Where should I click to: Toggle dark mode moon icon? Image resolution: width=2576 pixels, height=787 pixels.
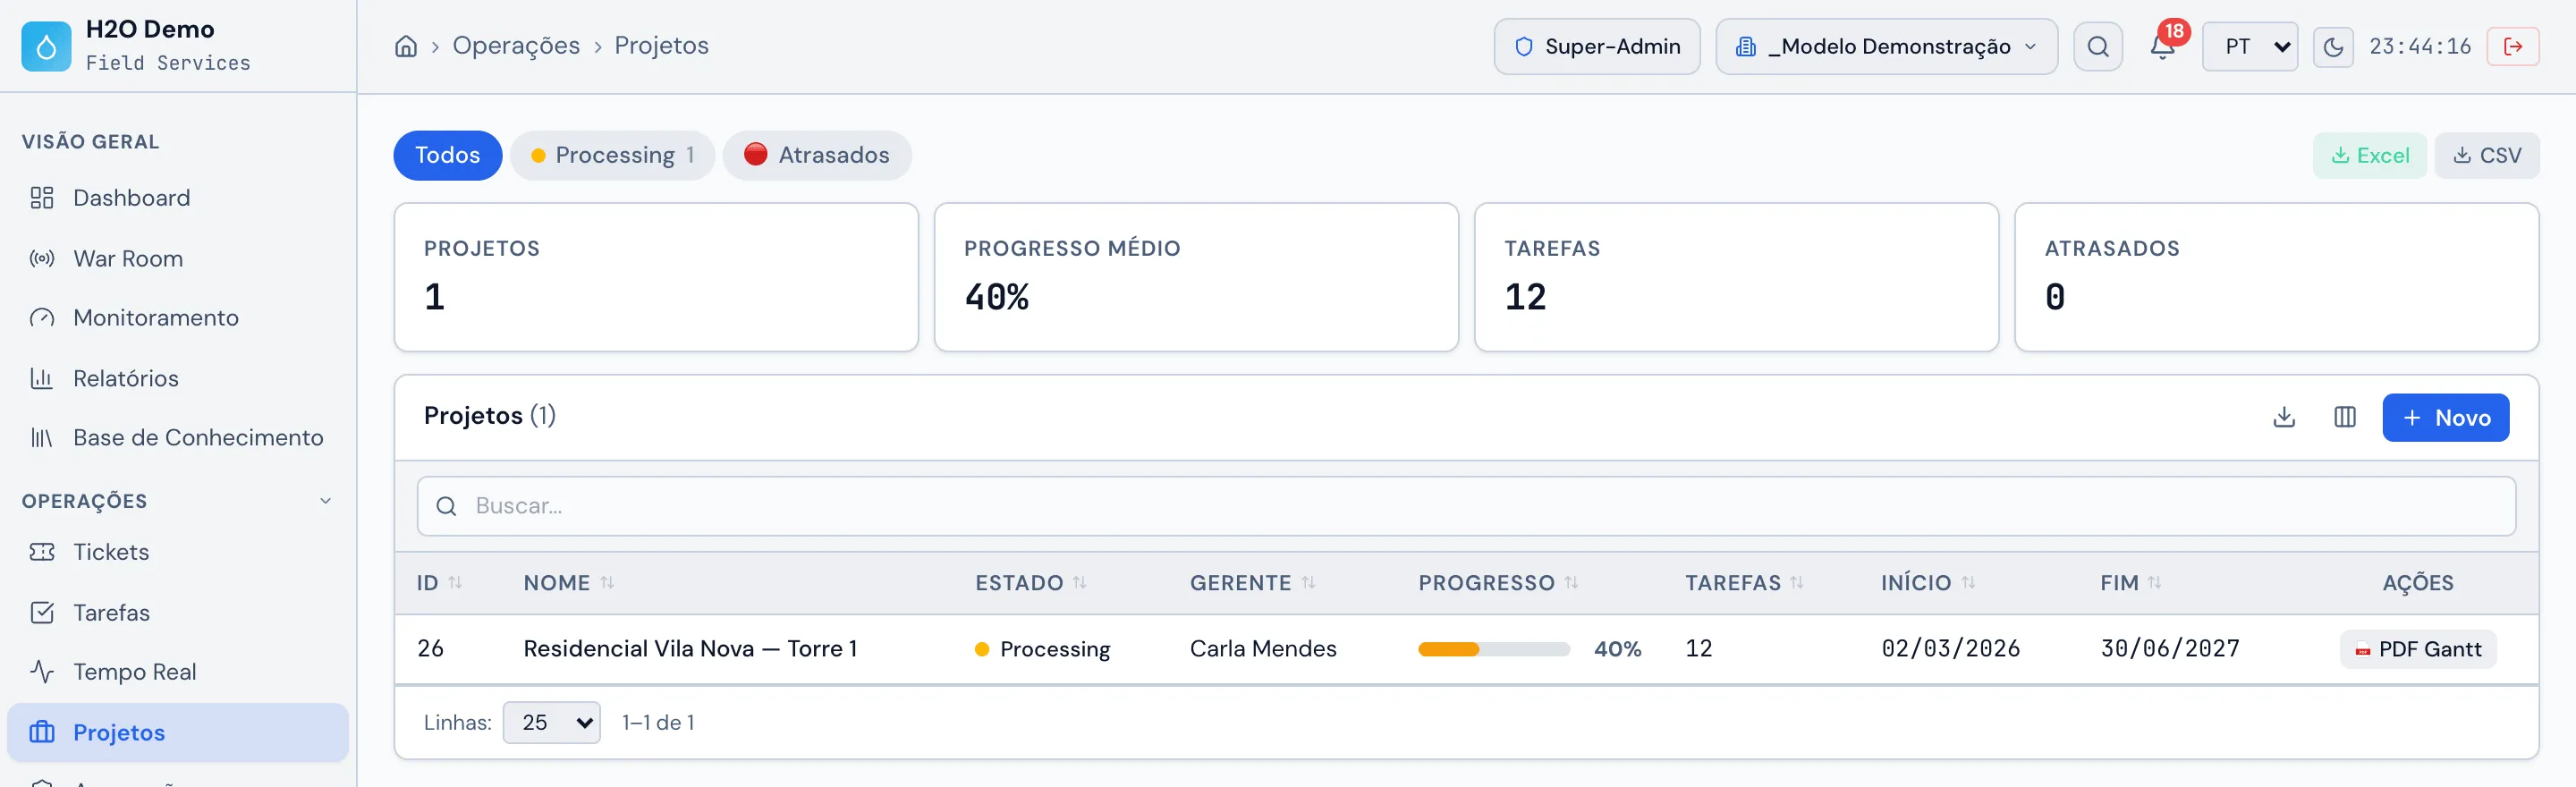[x=2333, y=47]
